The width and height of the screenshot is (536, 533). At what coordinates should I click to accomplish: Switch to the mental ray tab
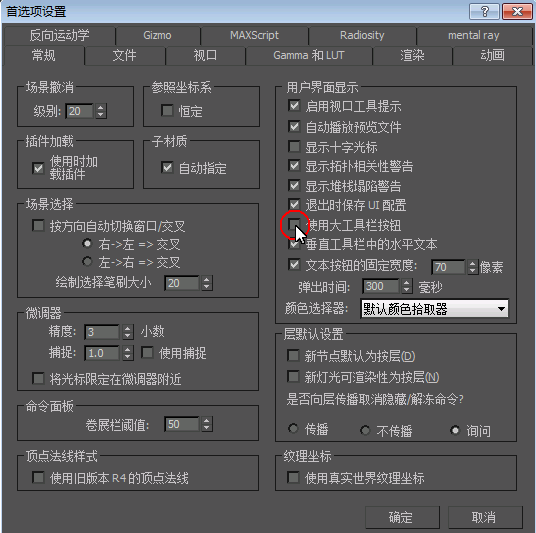tap(473, 35)
